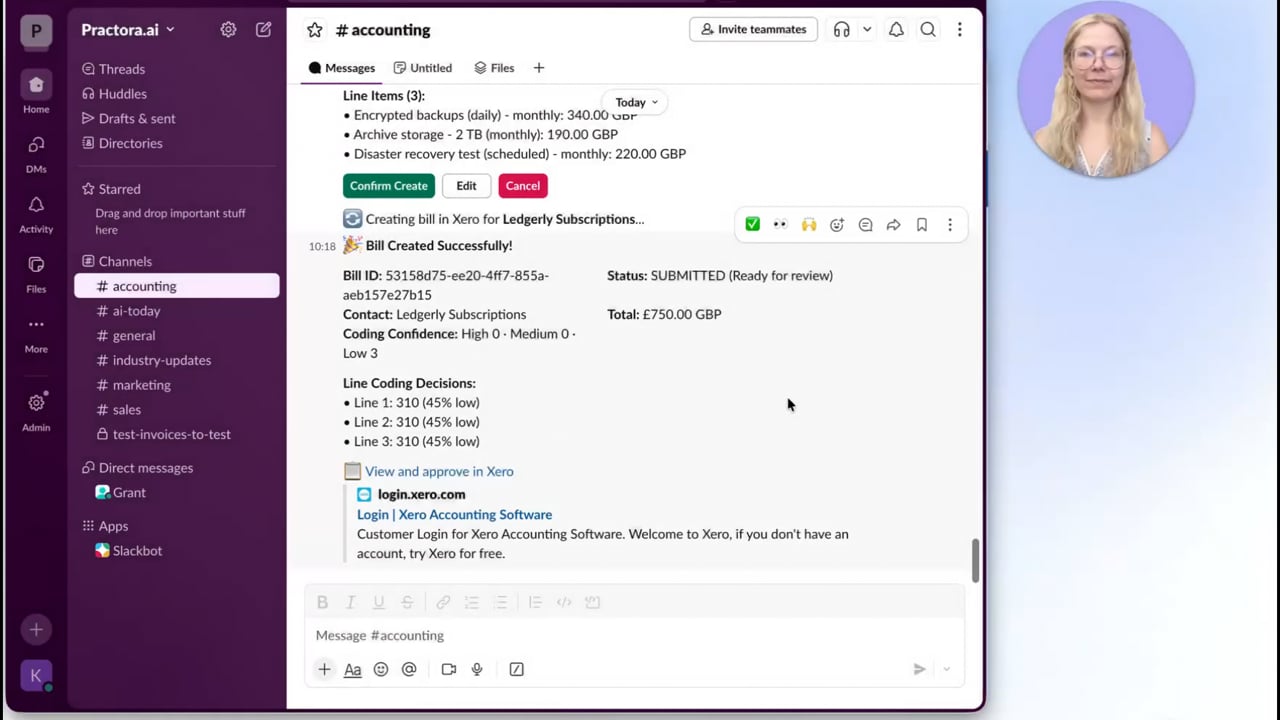Open more message actions menu
Image resolution: width=1280 pixels, height=720 pixels.
click(x=950, y=225)
